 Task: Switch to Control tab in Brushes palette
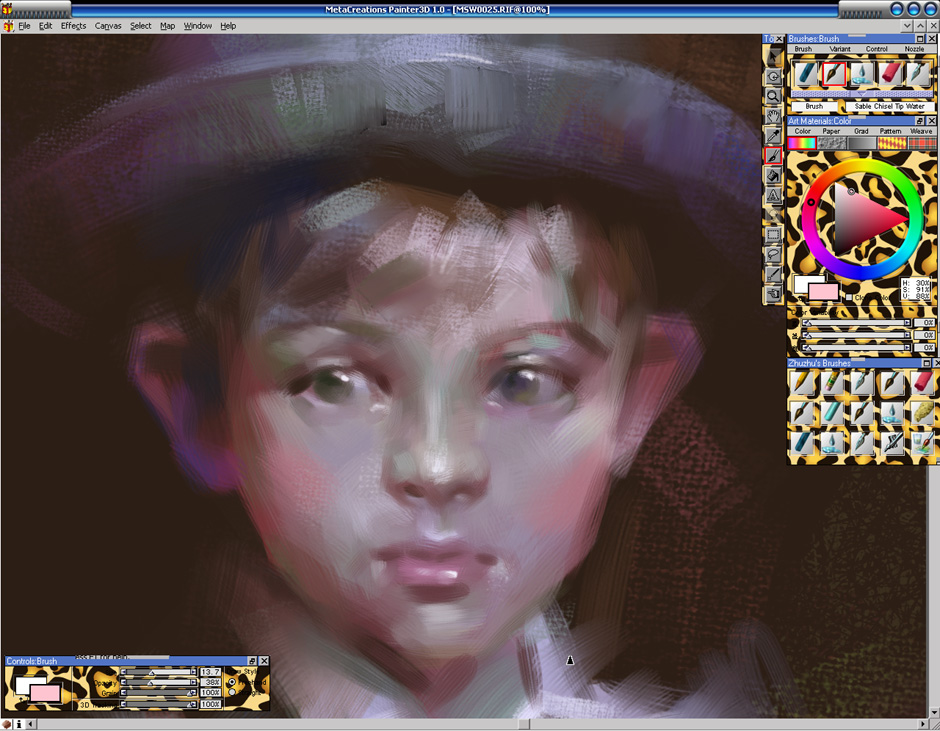876,49
